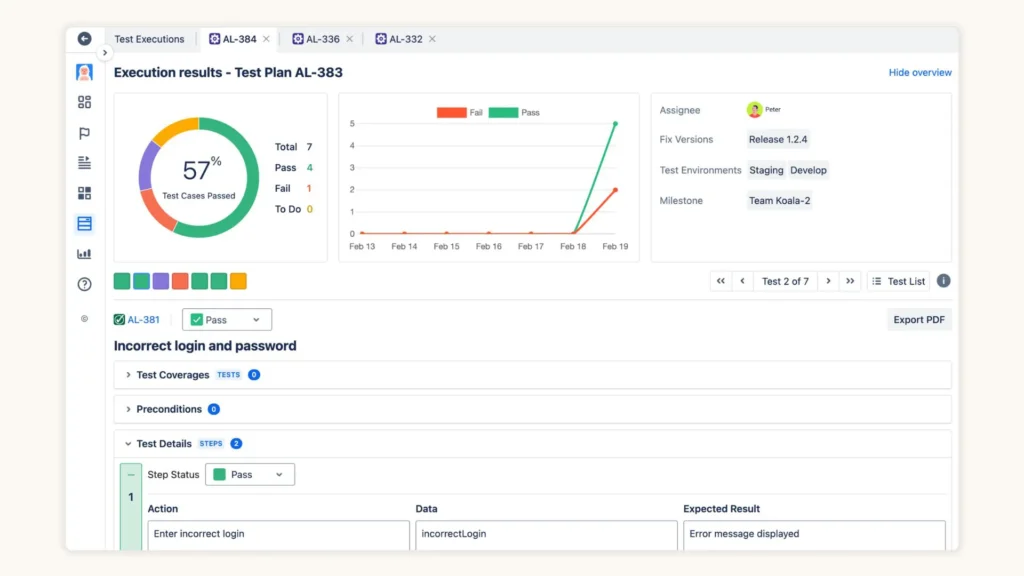The width and height of the screenshot is (1024, 576).
Task: Expand the sidebar with the chevron toggle
Action: [104, 53]
